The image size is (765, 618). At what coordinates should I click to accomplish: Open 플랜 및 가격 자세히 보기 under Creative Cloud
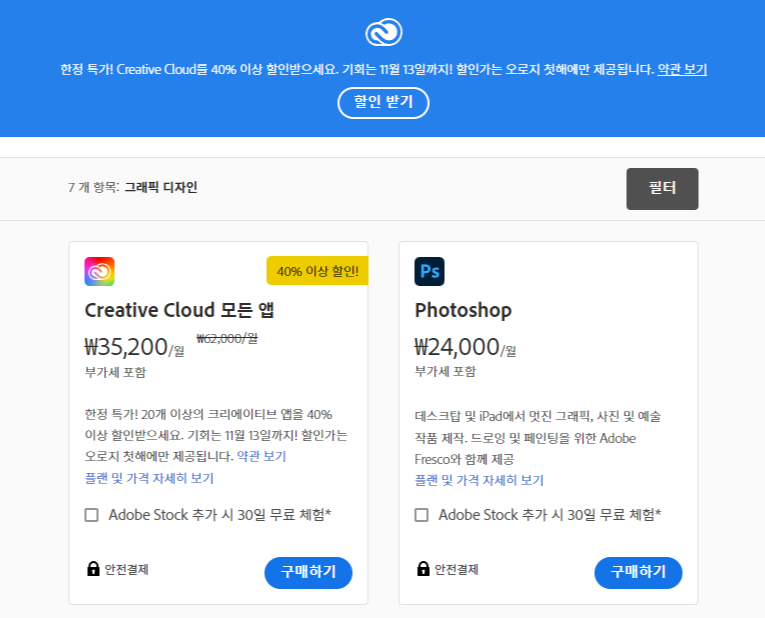pyautogui.click(x=149, y=478)
